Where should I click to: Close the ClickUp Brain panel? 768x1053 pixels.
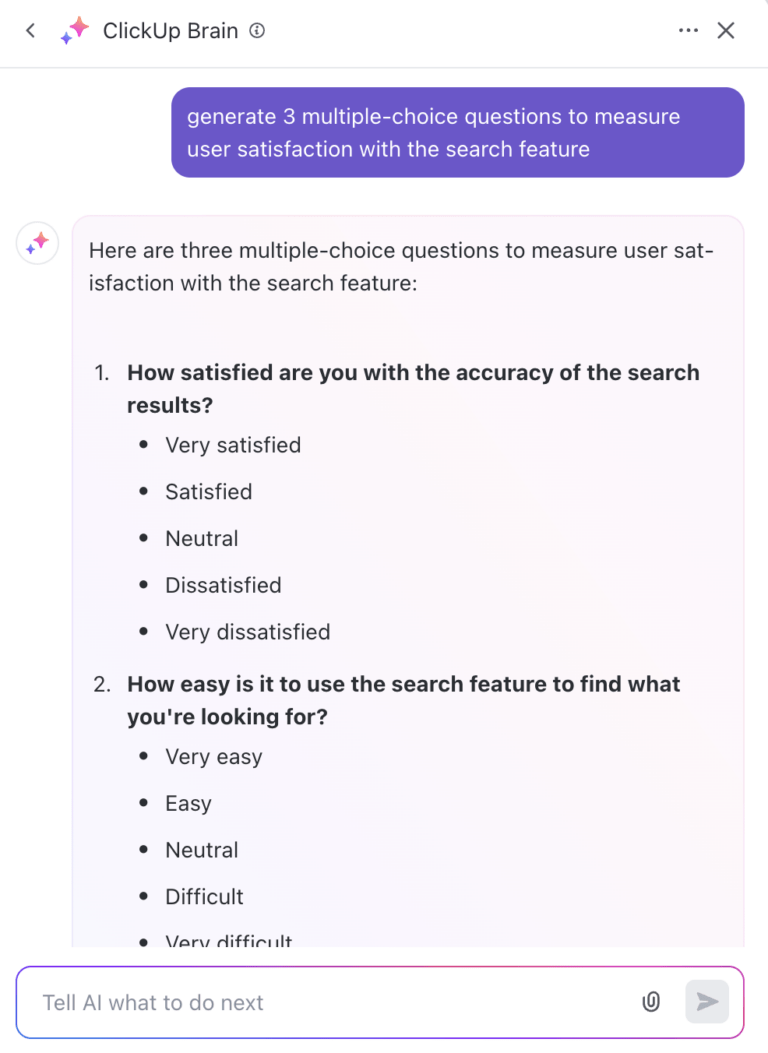[x=726, y=31]
